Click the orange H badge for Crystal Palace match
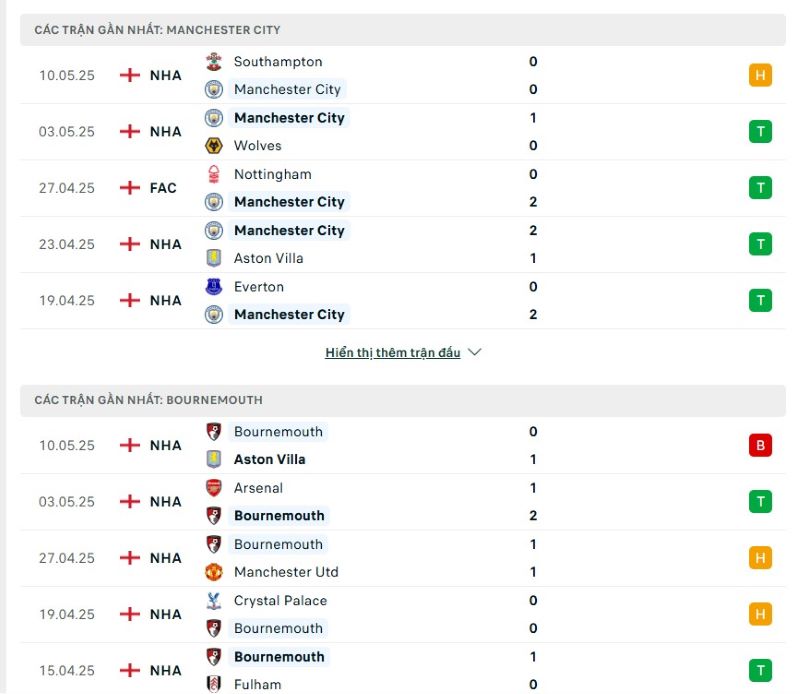The height and width of the screenshot is (694, 800). 760,614
